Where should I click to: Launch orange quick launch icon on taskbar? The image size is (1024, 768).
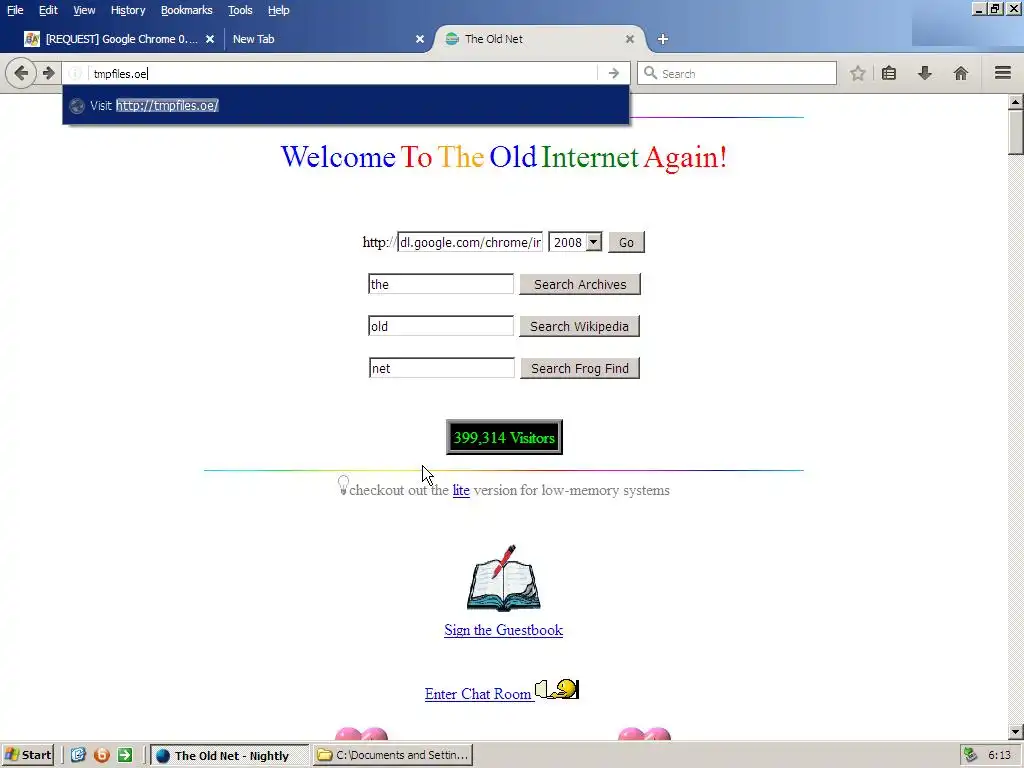coord(102,756)
